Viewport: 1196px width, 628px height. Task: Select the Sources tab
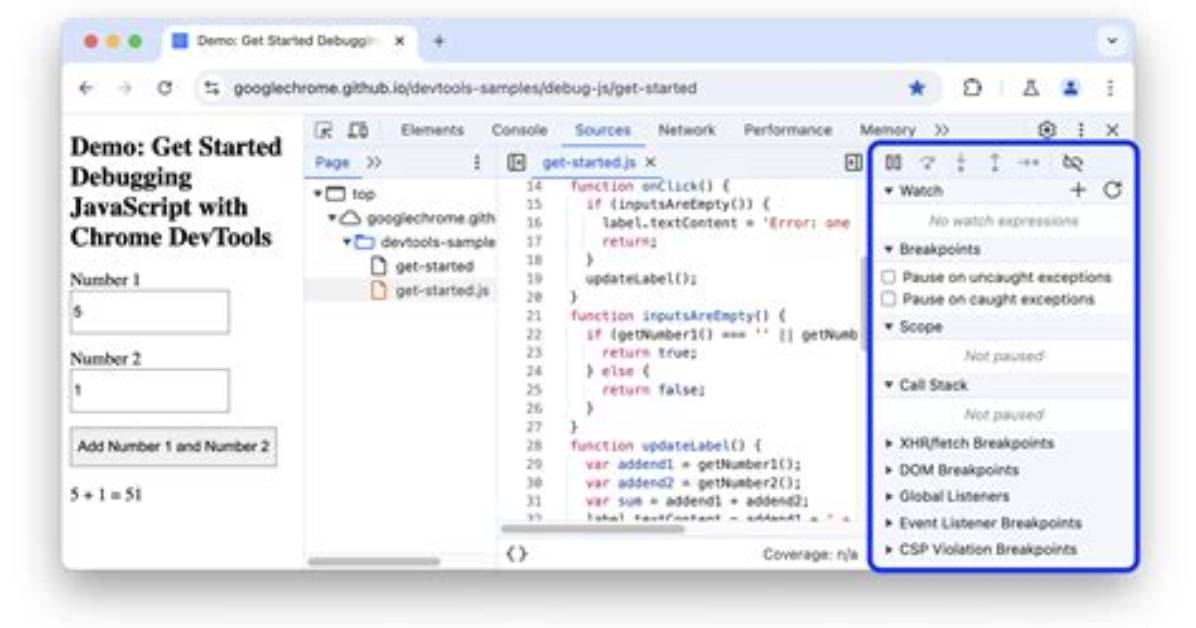(x=603, y=130)
